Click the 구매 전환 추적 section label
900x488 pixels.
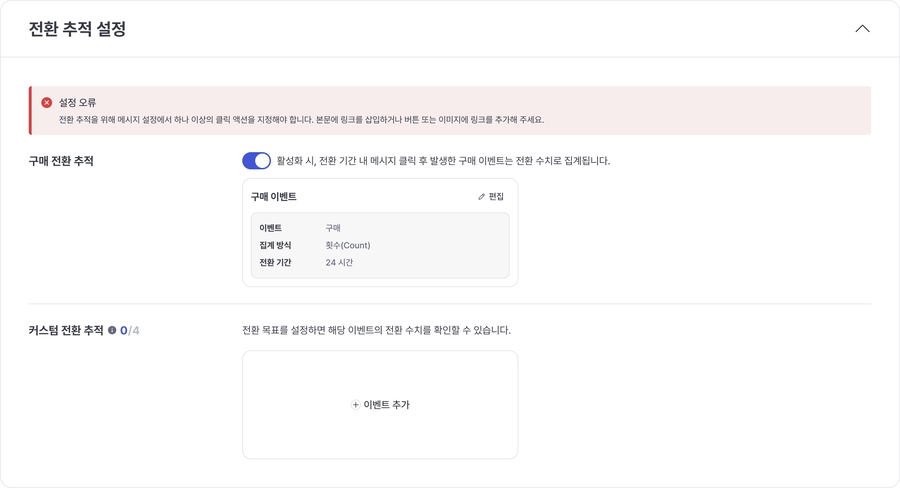pyautogui.click(x=61, y=161)
